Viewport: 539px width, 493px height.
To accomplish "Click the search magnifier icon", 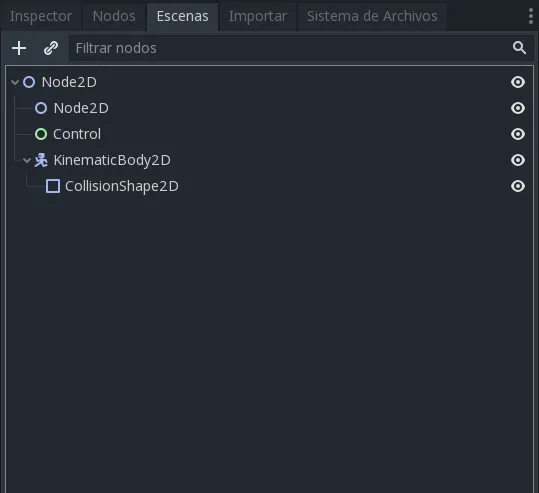I will click(x=519, y=48).
